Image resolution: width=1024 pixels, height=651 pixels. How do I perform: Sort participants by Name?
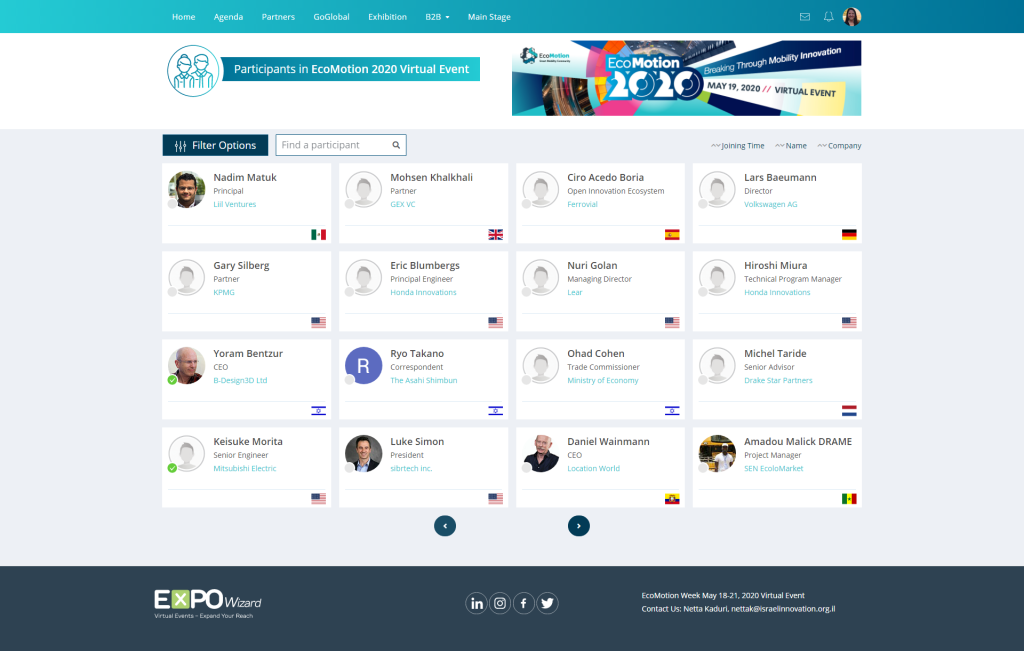(790, 146)
